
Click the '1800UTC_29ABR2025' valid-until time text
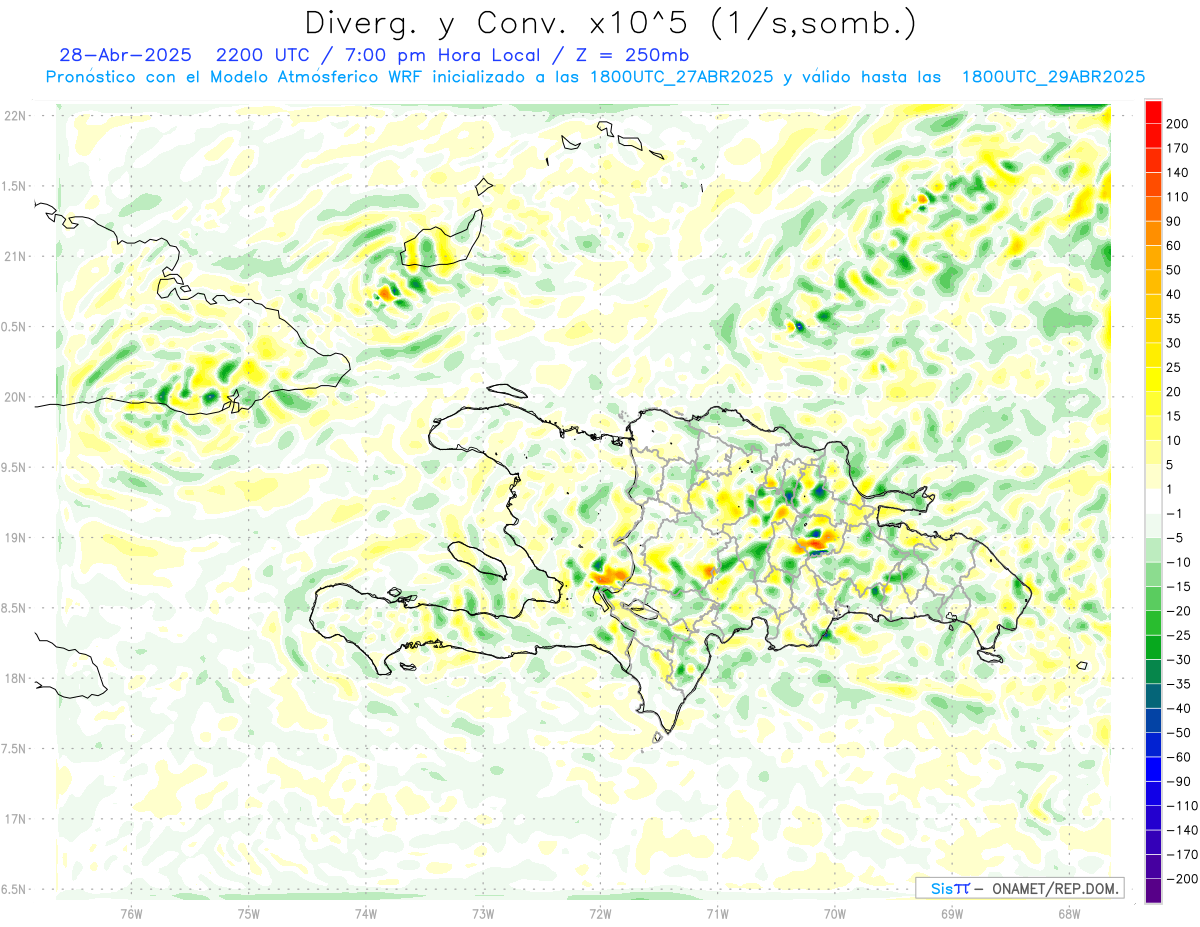click(x=1053, y=77)
